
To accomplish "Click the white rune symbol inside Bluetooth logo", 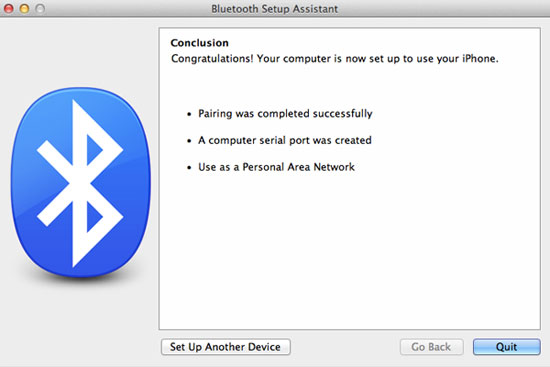I will pos(80,183).
